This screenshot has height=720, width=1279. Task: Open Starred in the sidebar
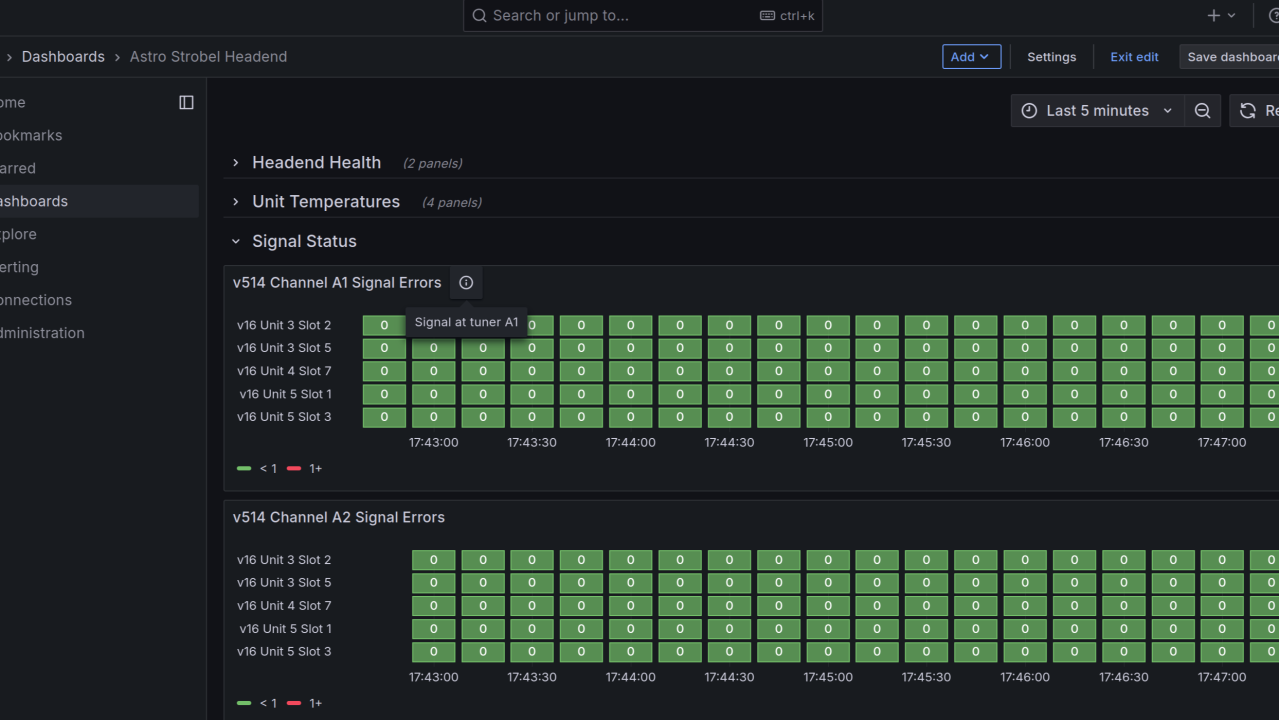pos(18,168)
